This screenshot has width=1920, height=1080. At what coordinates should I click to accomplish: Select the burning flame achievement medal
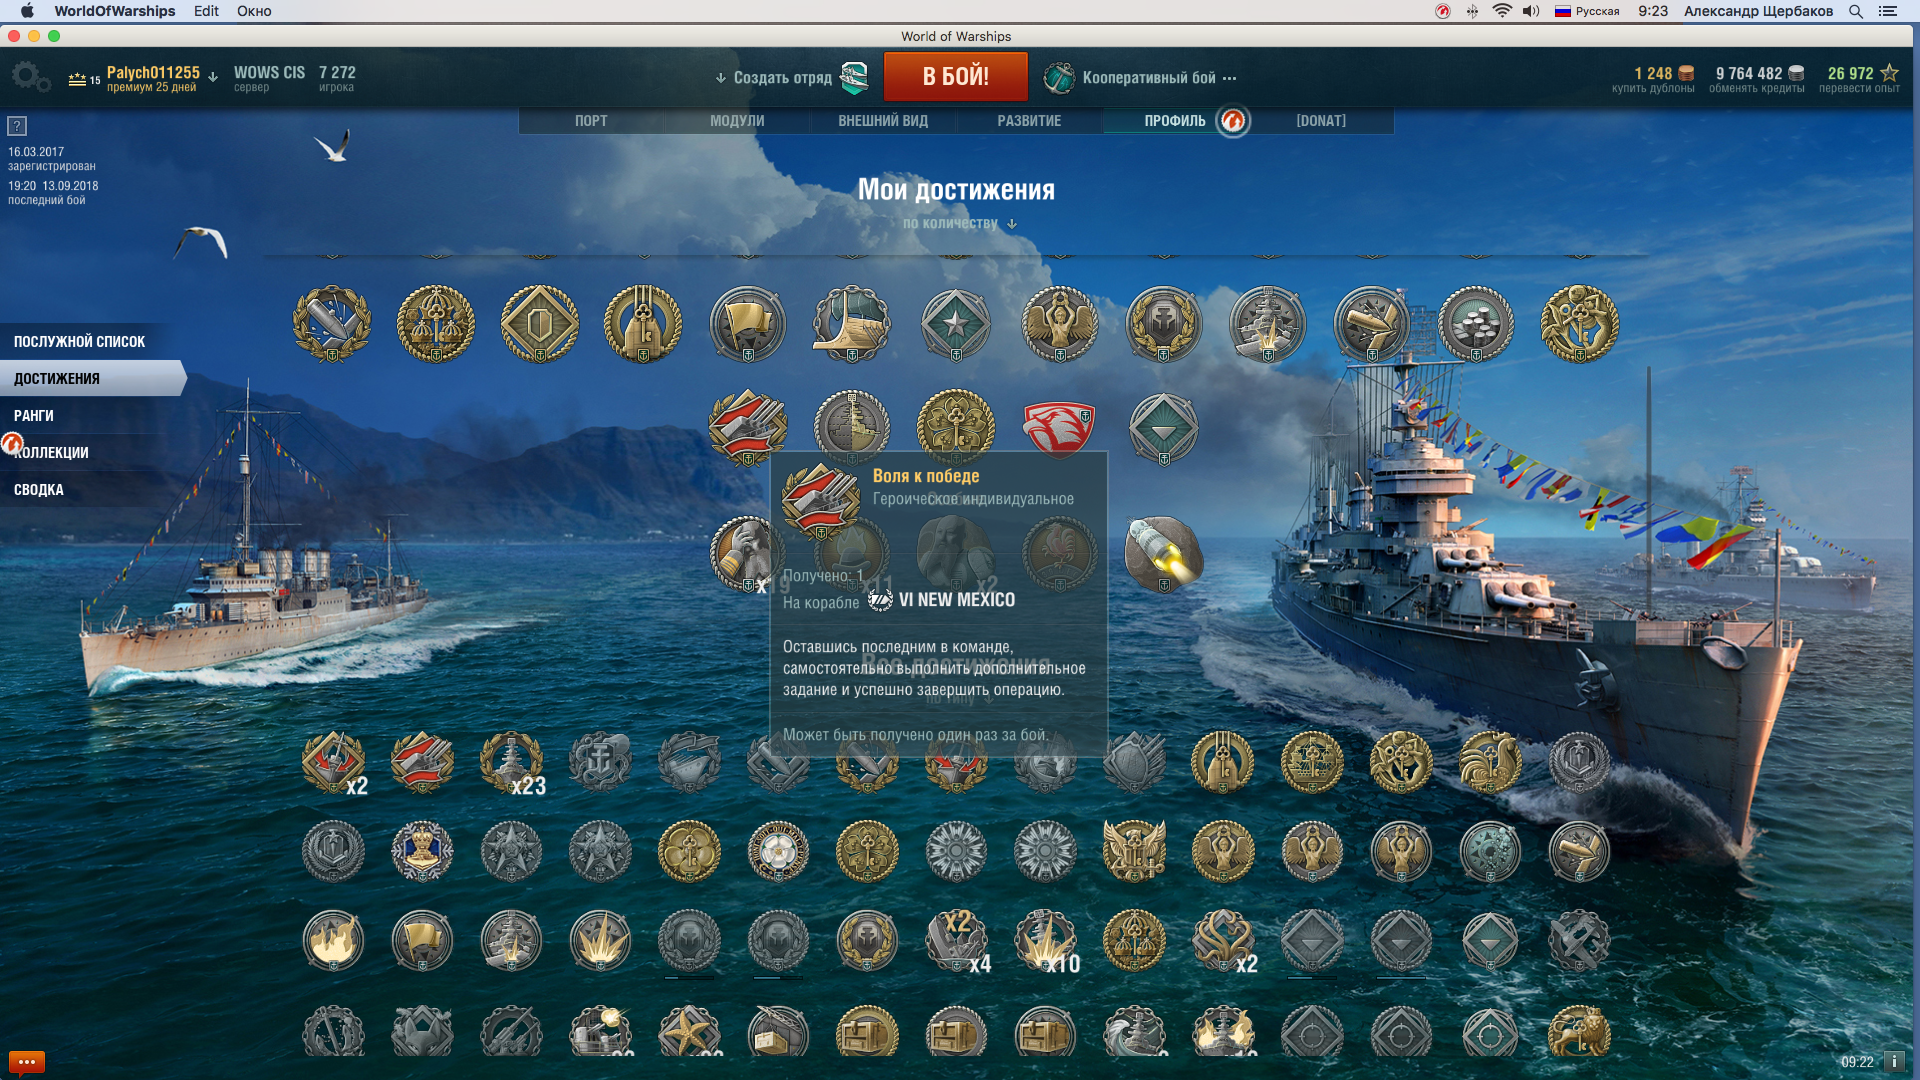pyautogui.click(x=333, y=941)
